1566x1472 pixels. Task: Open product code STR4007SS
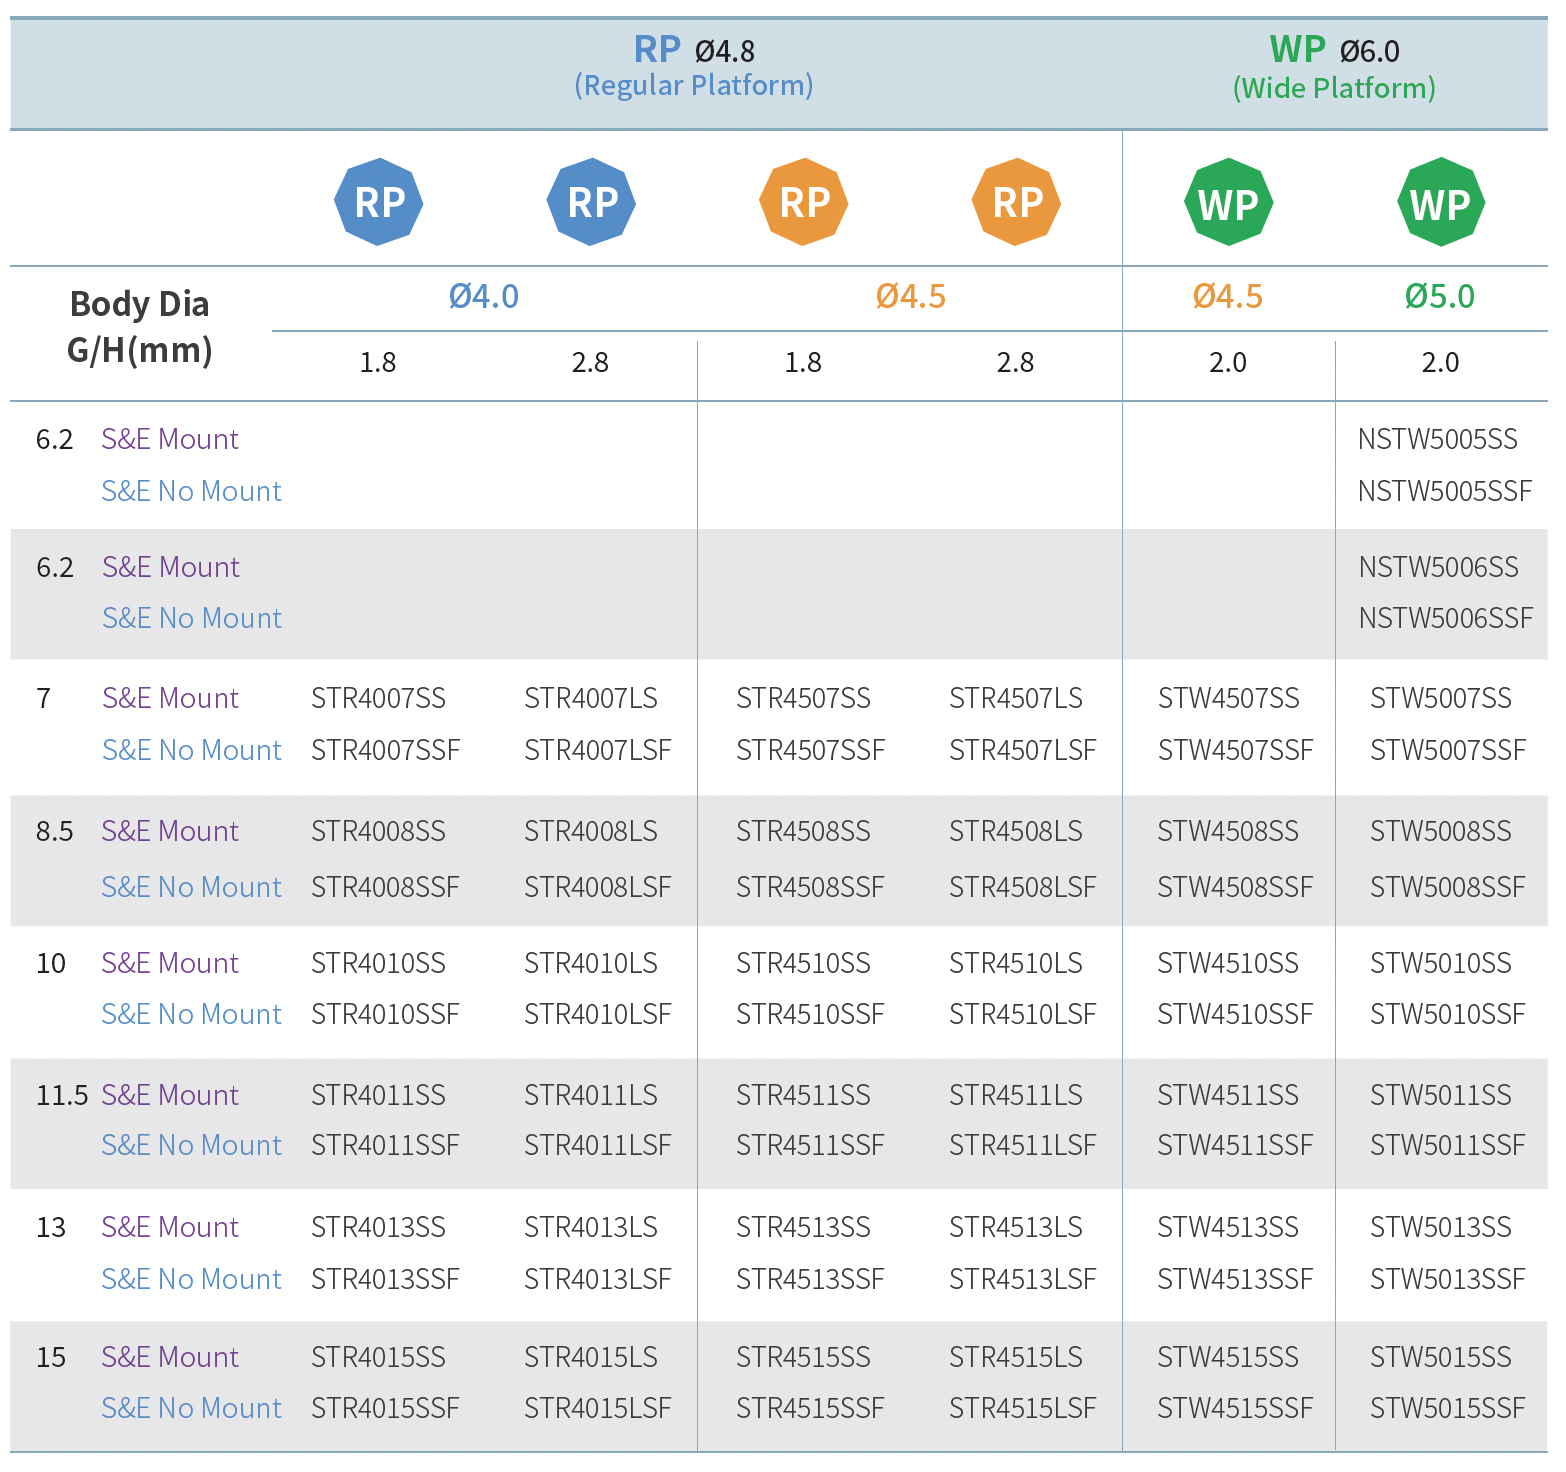[378, 698]
